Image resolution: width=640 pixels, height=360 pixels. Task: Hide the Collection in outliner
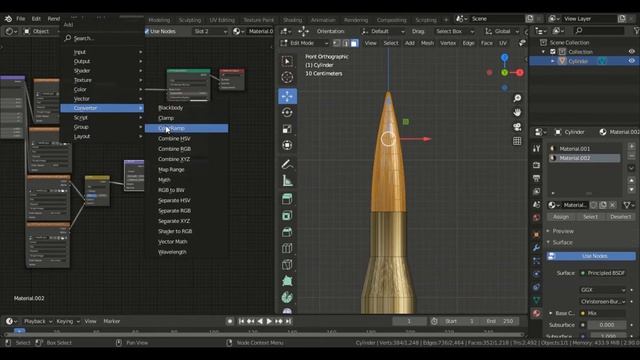pos(631,52)
